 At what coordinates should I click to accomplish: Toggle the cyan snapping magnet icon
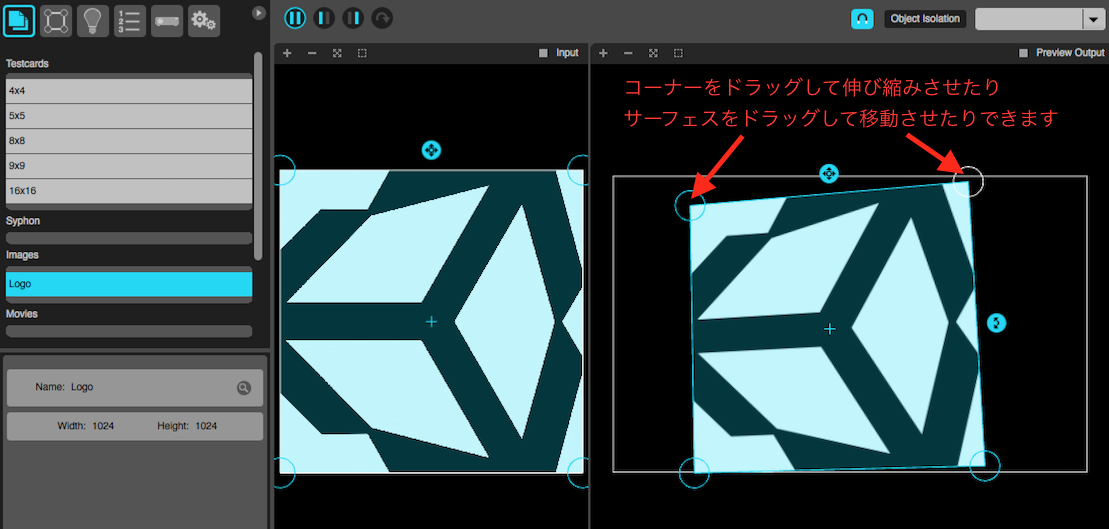coord(861,19)
